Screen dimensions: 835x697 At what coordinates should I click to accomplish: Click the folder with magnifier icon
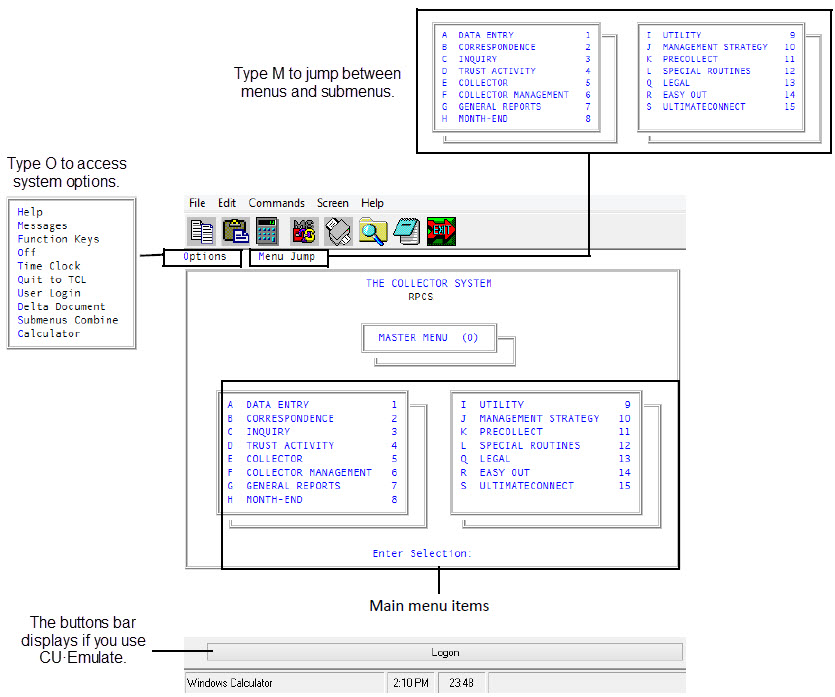(x=373, y=231)
